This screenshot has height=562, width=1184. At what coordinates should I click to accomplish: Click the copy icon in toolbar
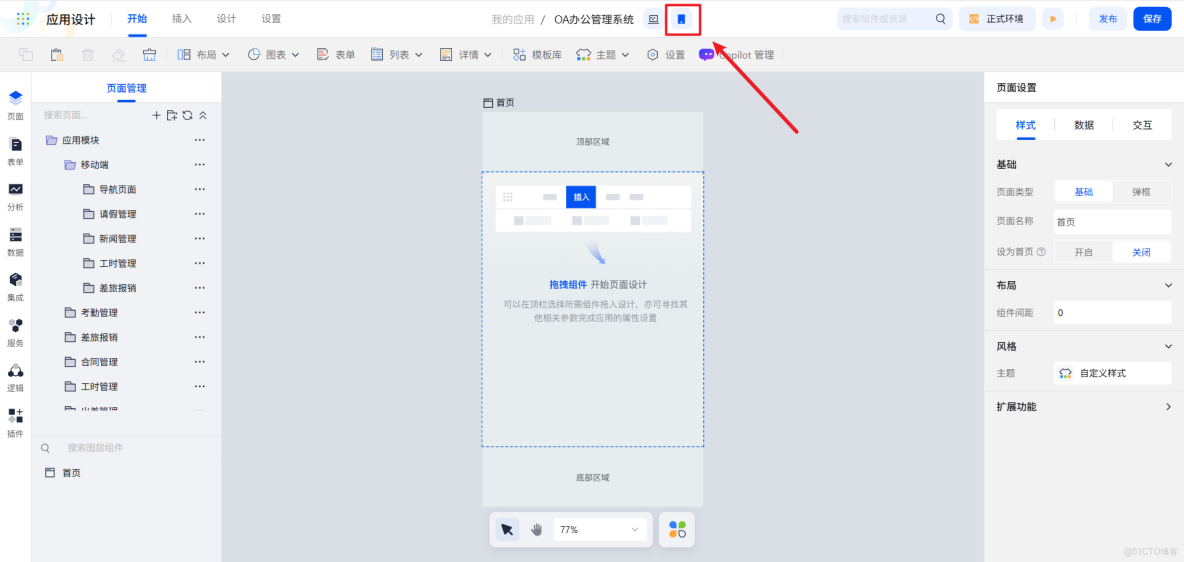click(26, 54)
